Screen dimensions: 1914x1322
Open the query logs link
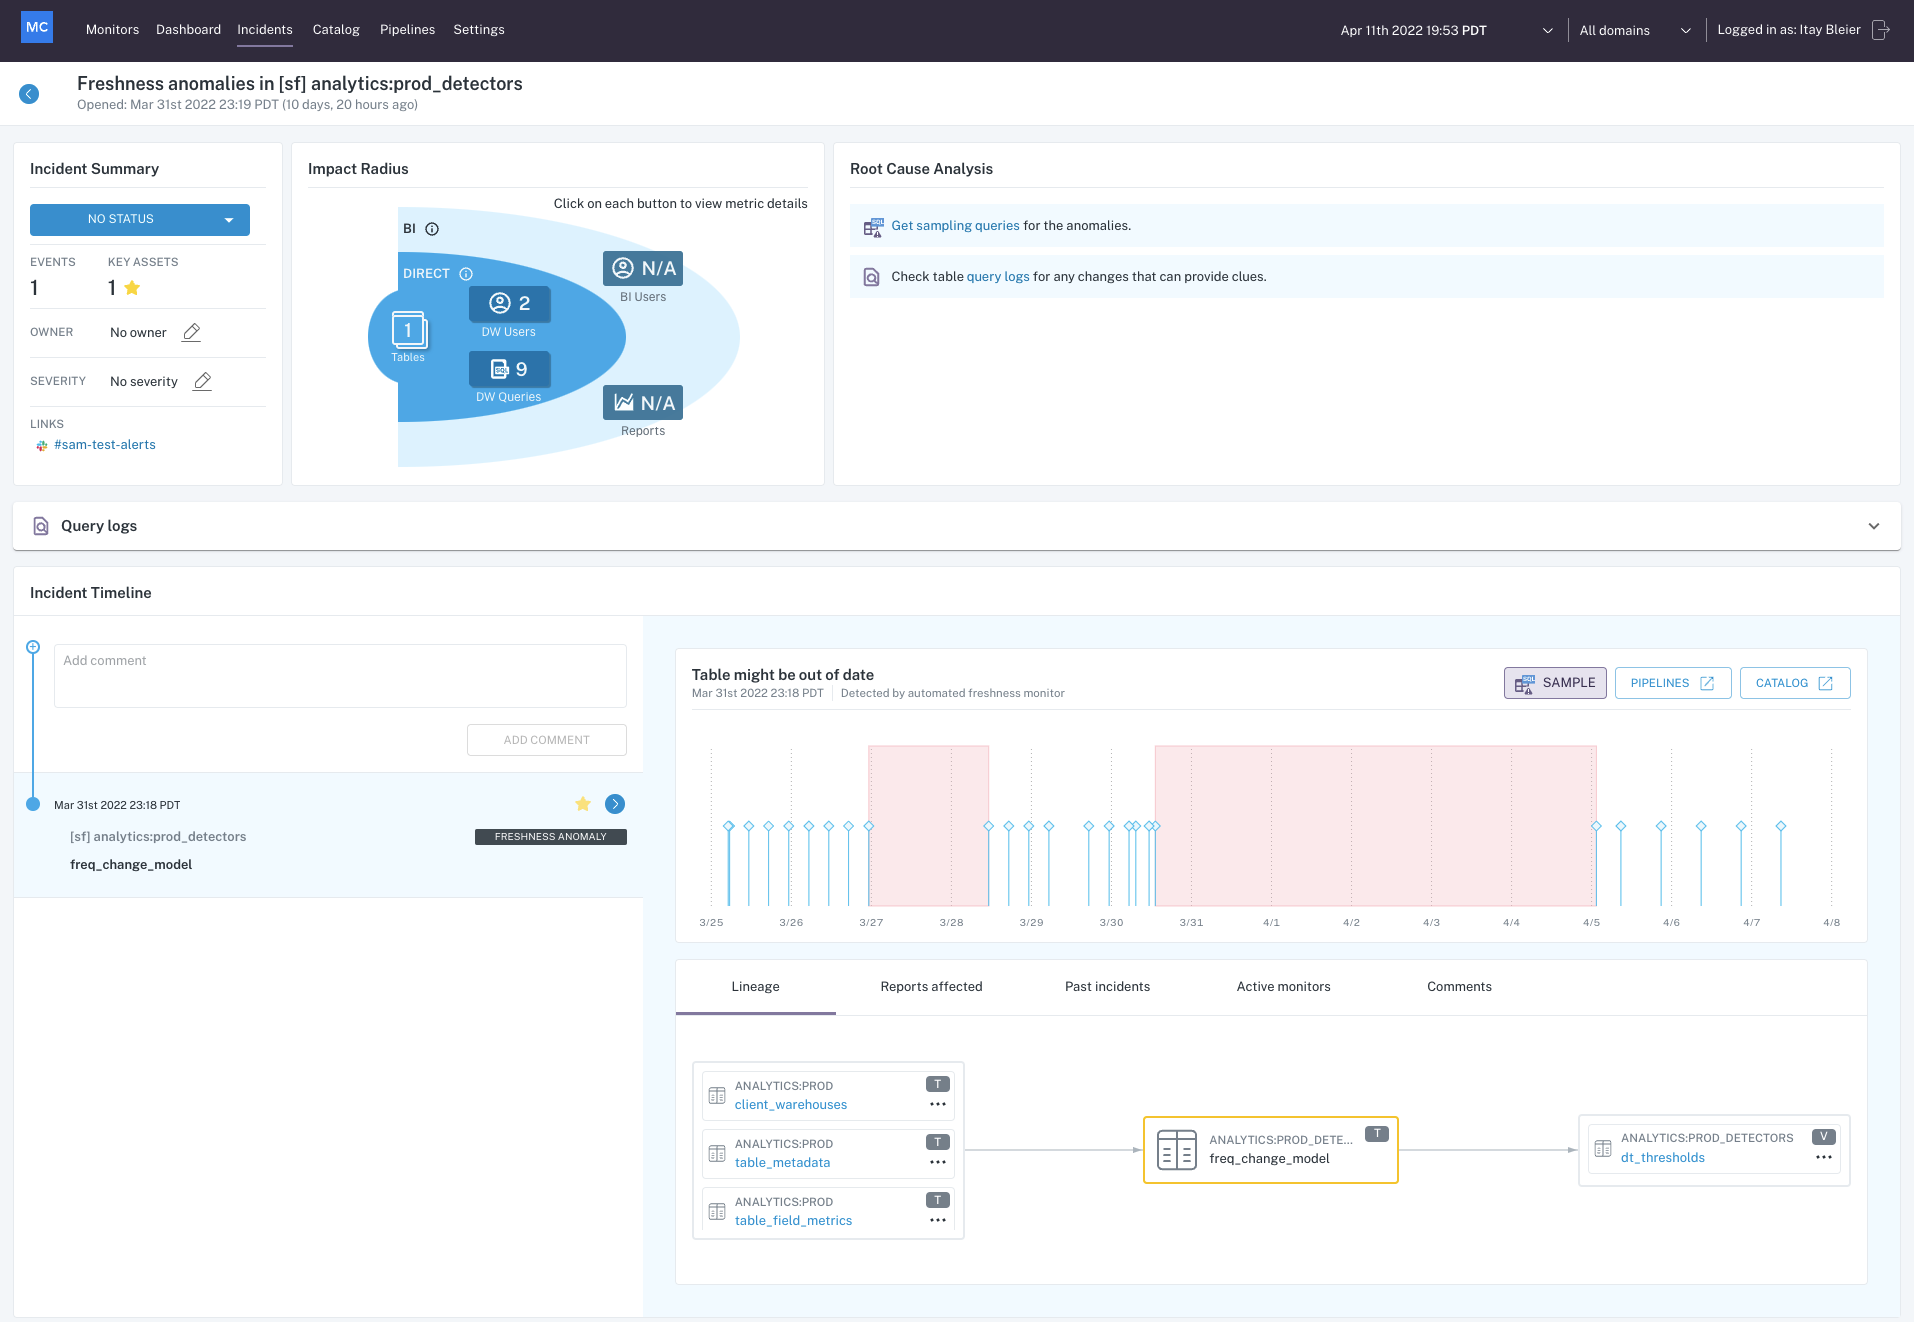click(x=998, y=277)
